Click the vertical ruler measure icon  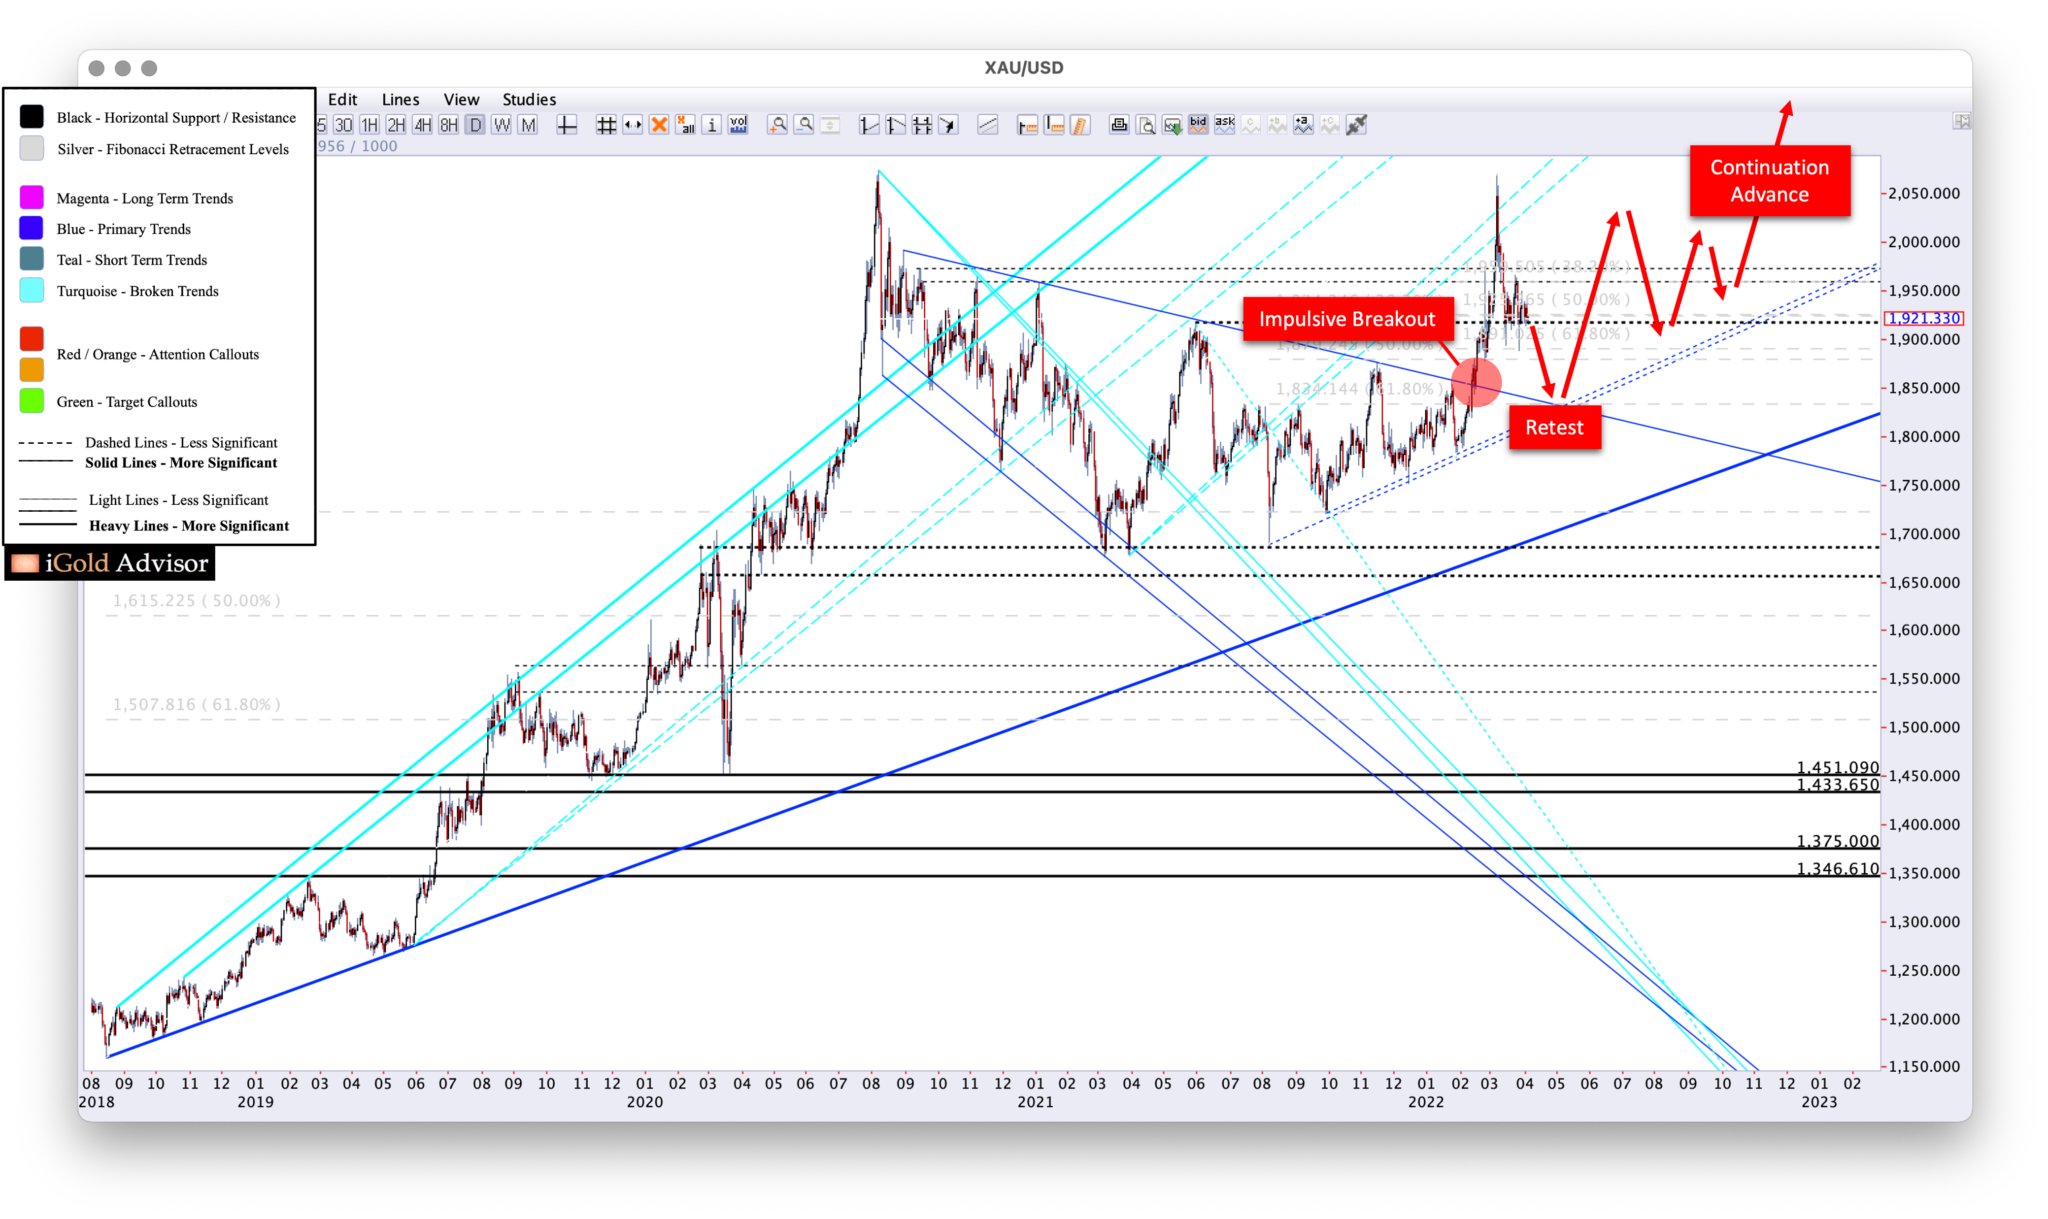[1054, 125]
